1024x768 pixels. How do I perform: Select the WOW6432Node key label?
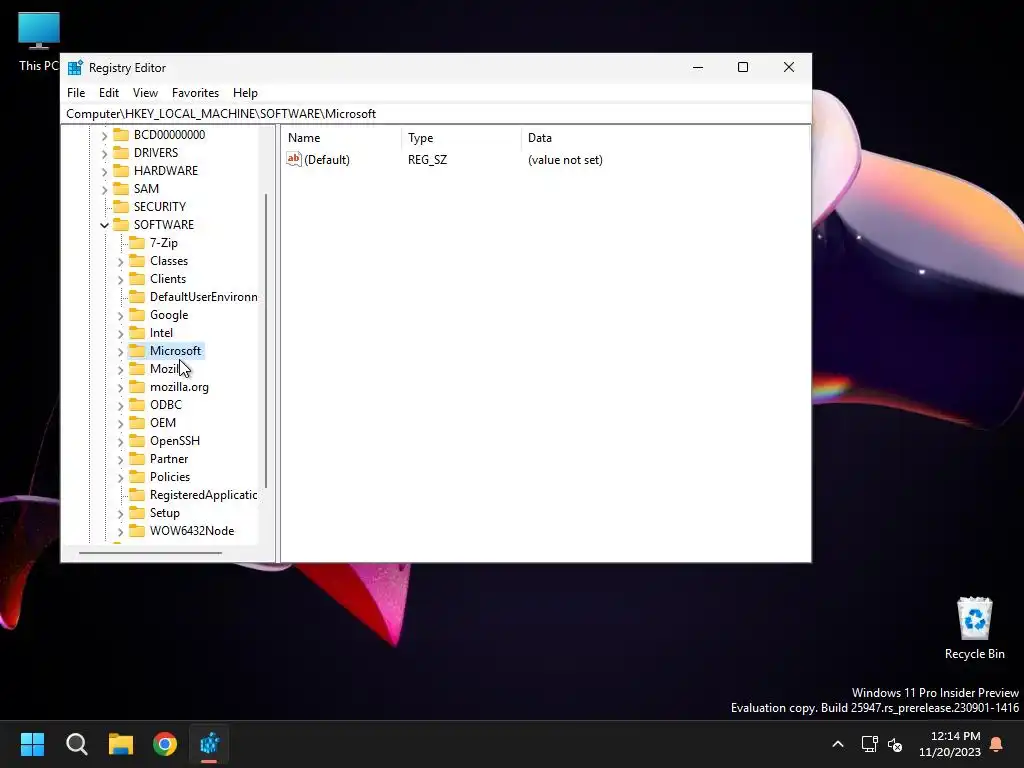(191, 531)
